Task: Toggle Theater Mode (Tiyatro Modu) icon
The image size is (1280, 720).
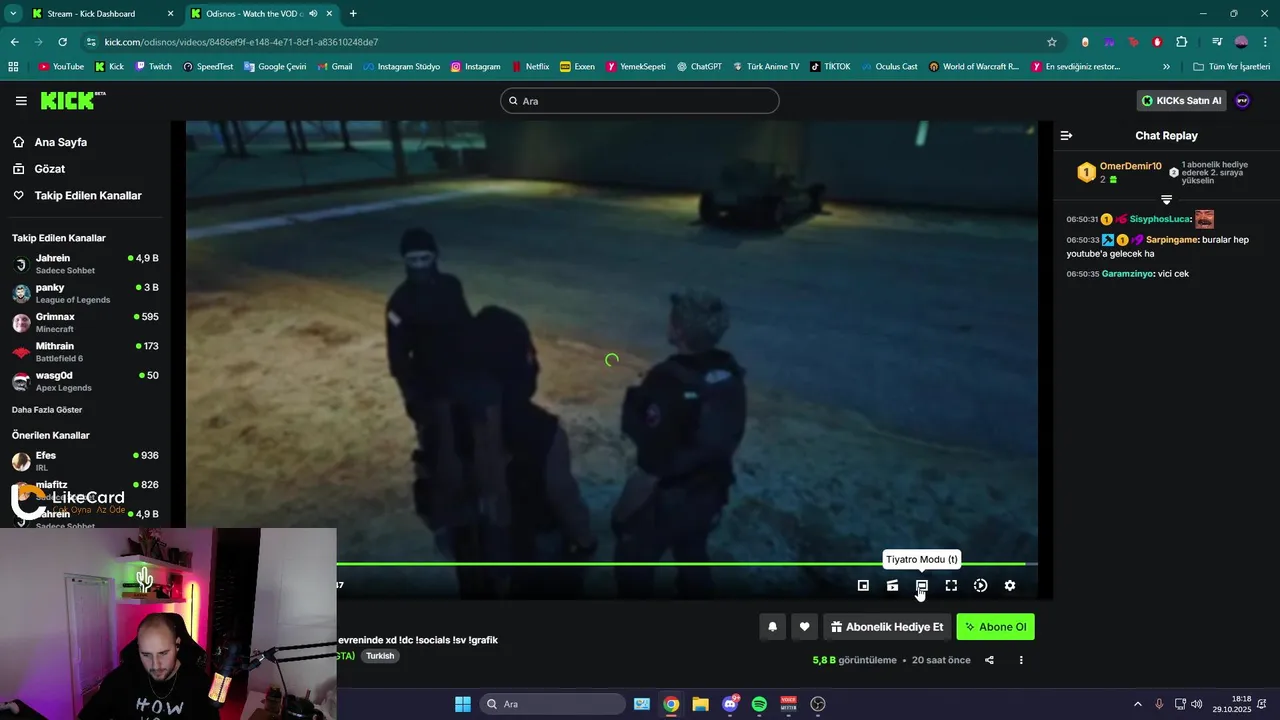Action: [x=922, y=586]
